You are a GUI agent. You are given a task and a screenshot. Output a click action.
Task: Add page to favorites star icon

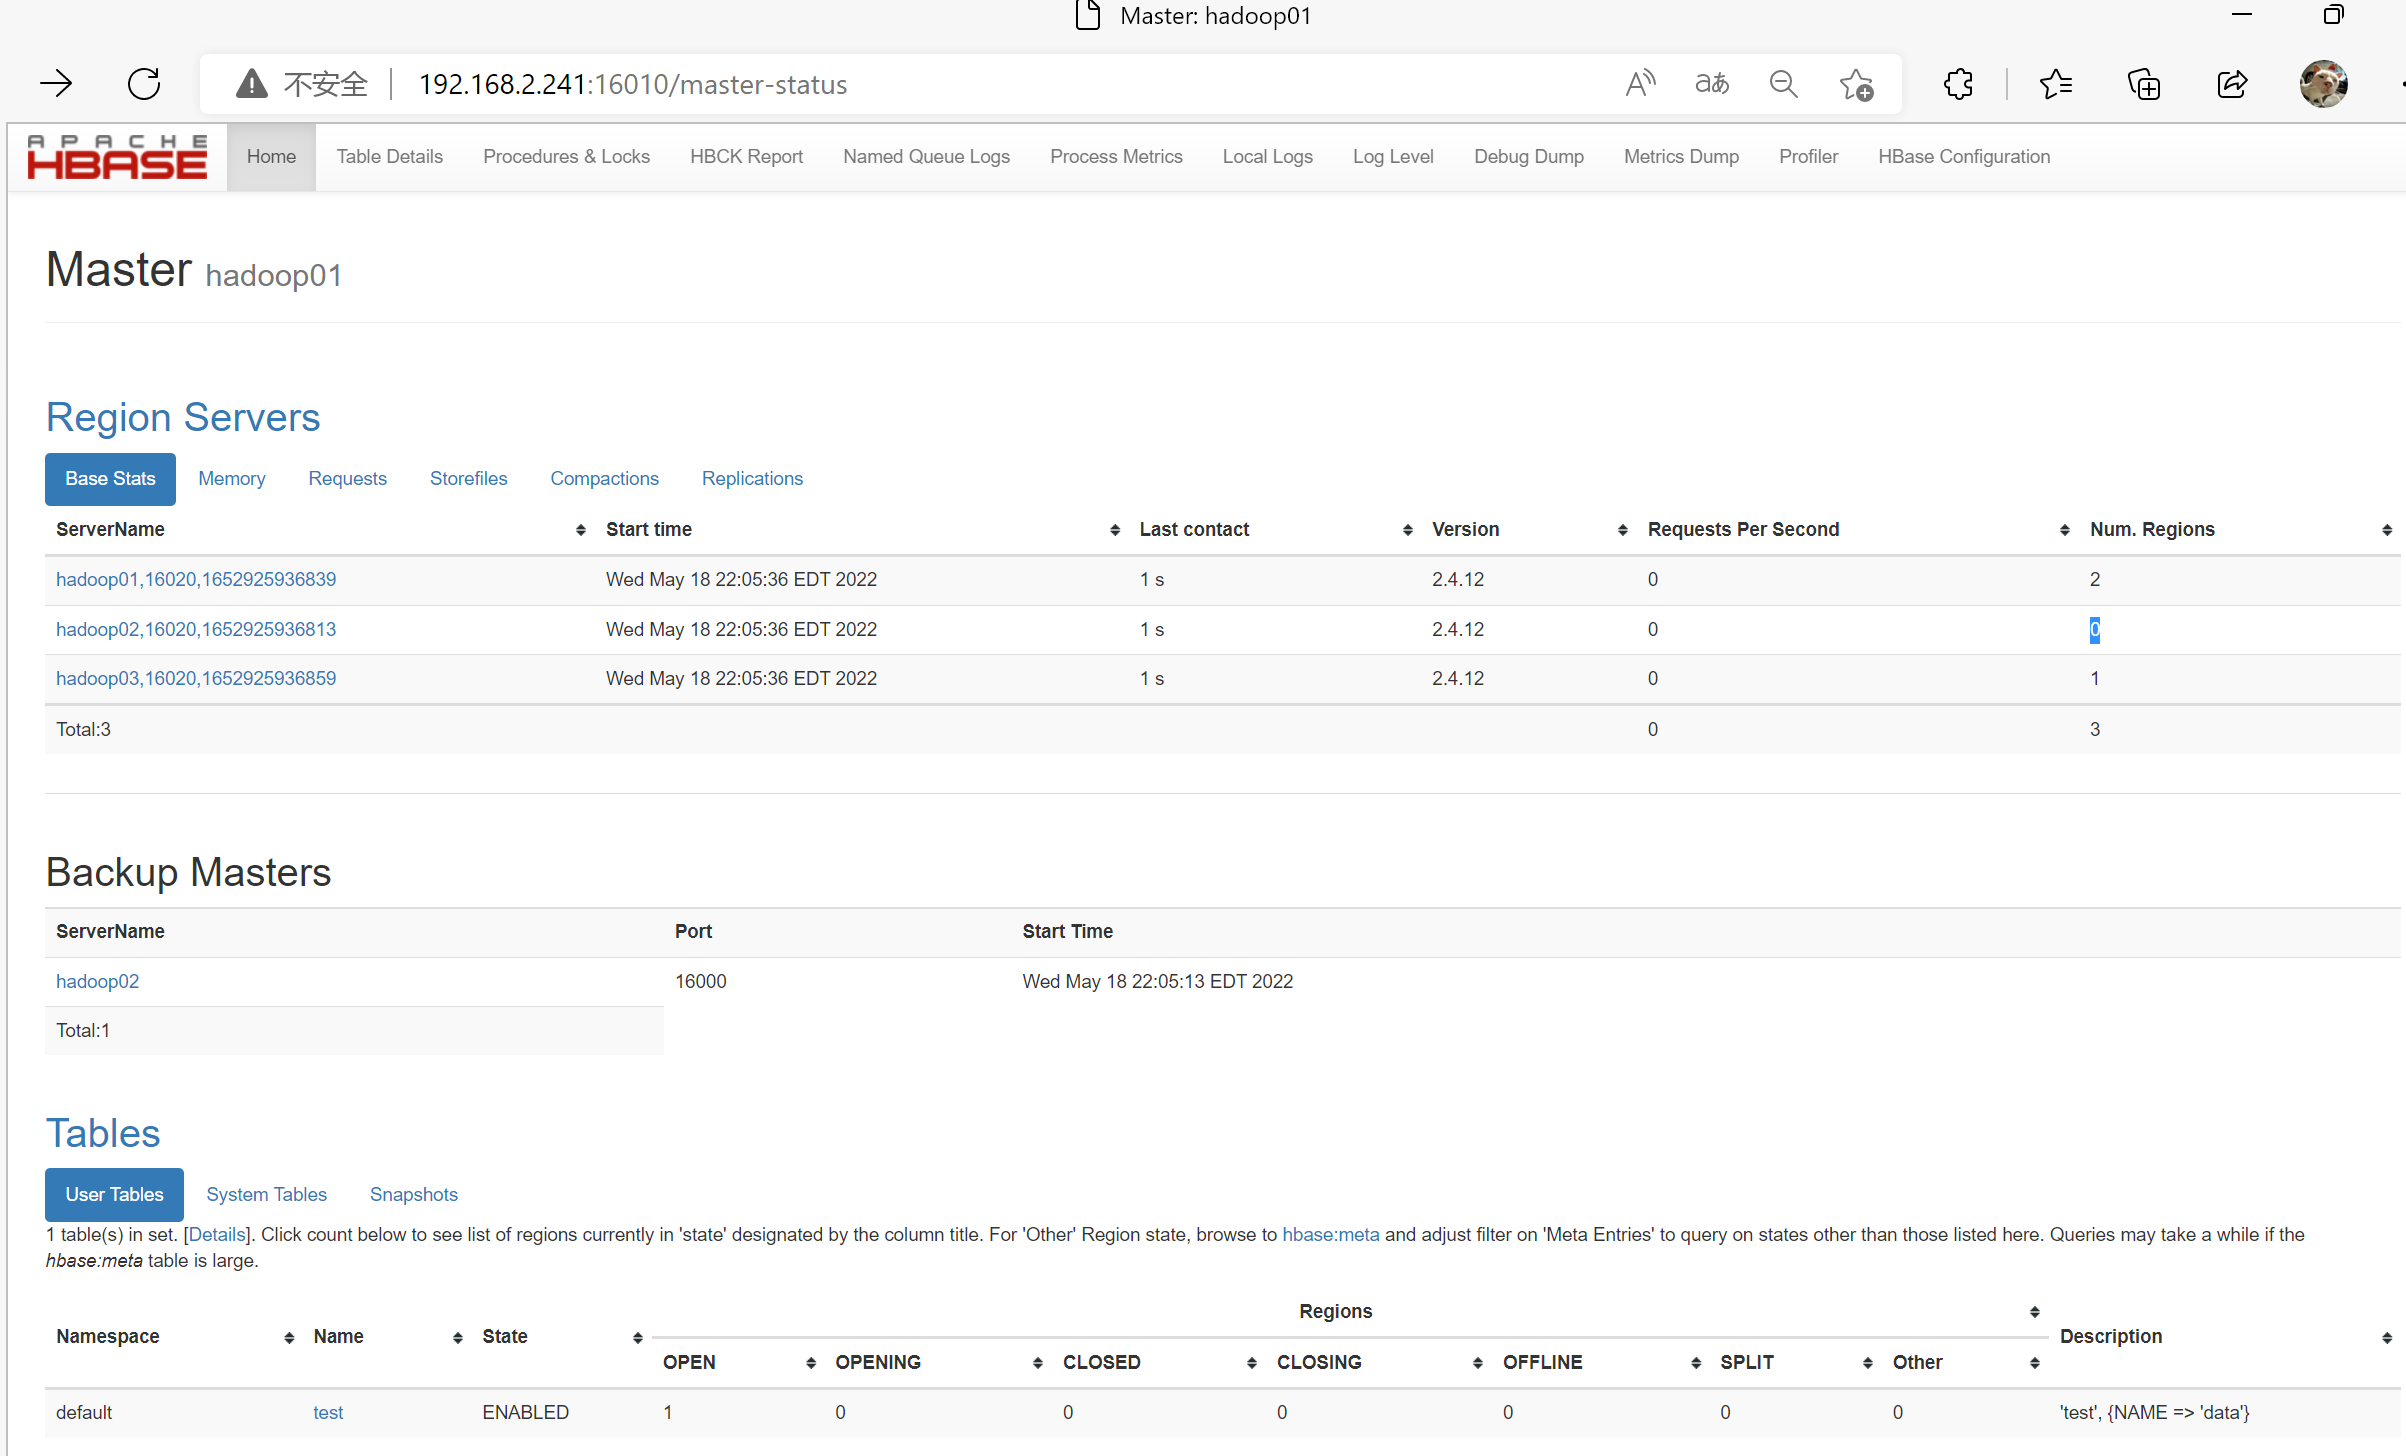pos(1856,84)
